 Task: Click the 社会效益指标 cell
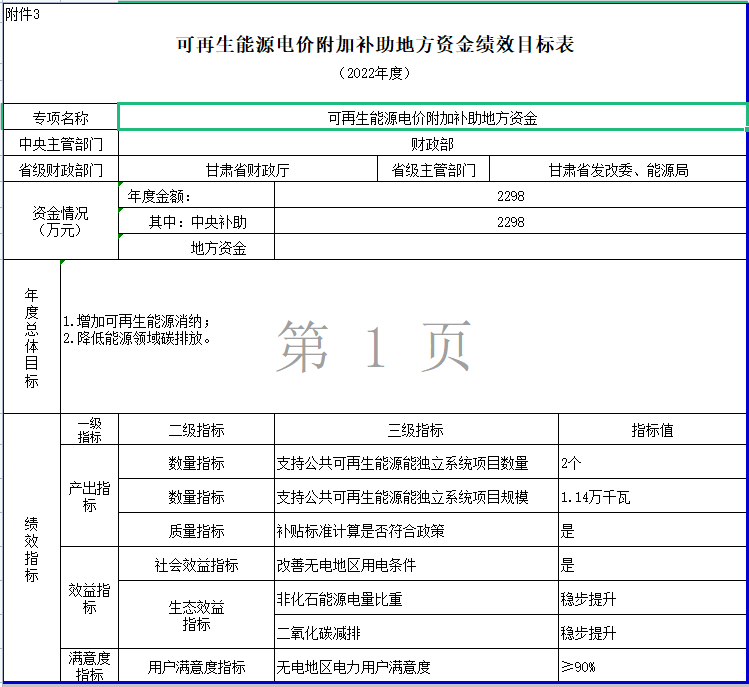(196, 565)
